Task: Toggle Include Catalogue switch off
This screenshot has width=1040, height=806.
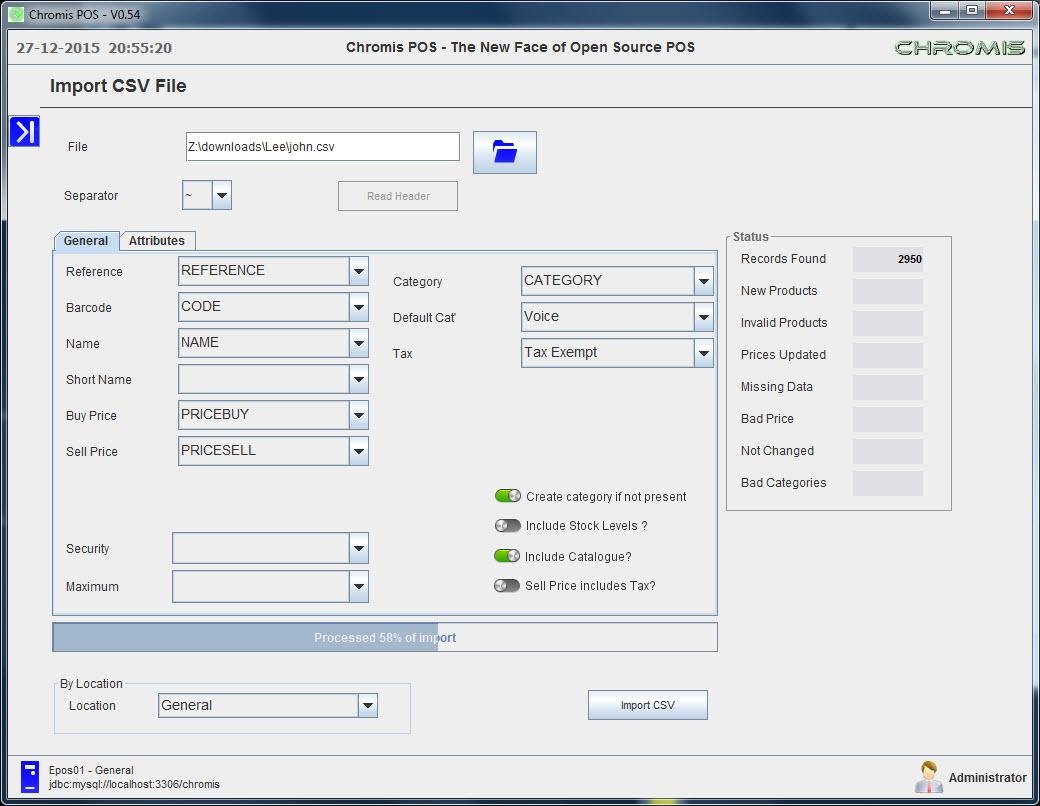Action: tap(507, 556)
